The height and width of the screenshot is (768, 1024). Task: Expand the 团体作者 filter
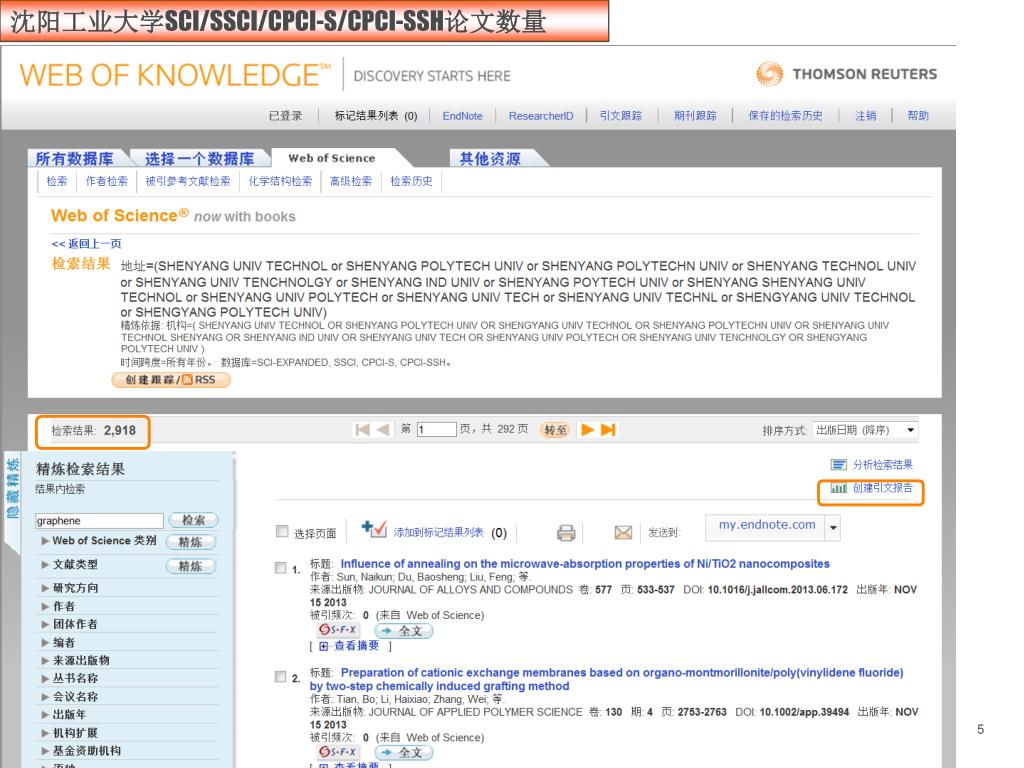pyautogui.click(x=45, y=624)
